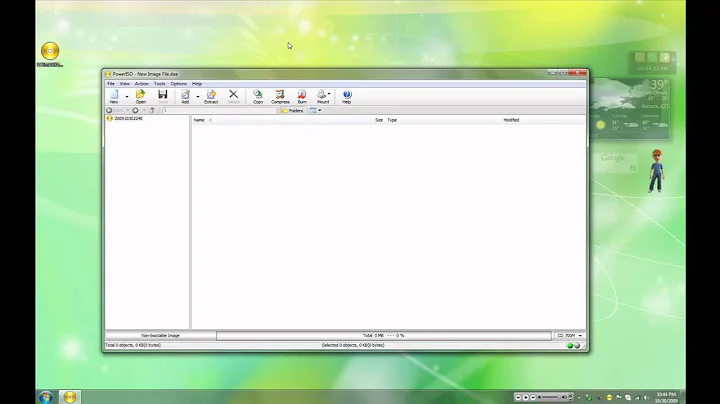Open the View menu
This screenshot has width=720, height=404.
pos(124,84)
